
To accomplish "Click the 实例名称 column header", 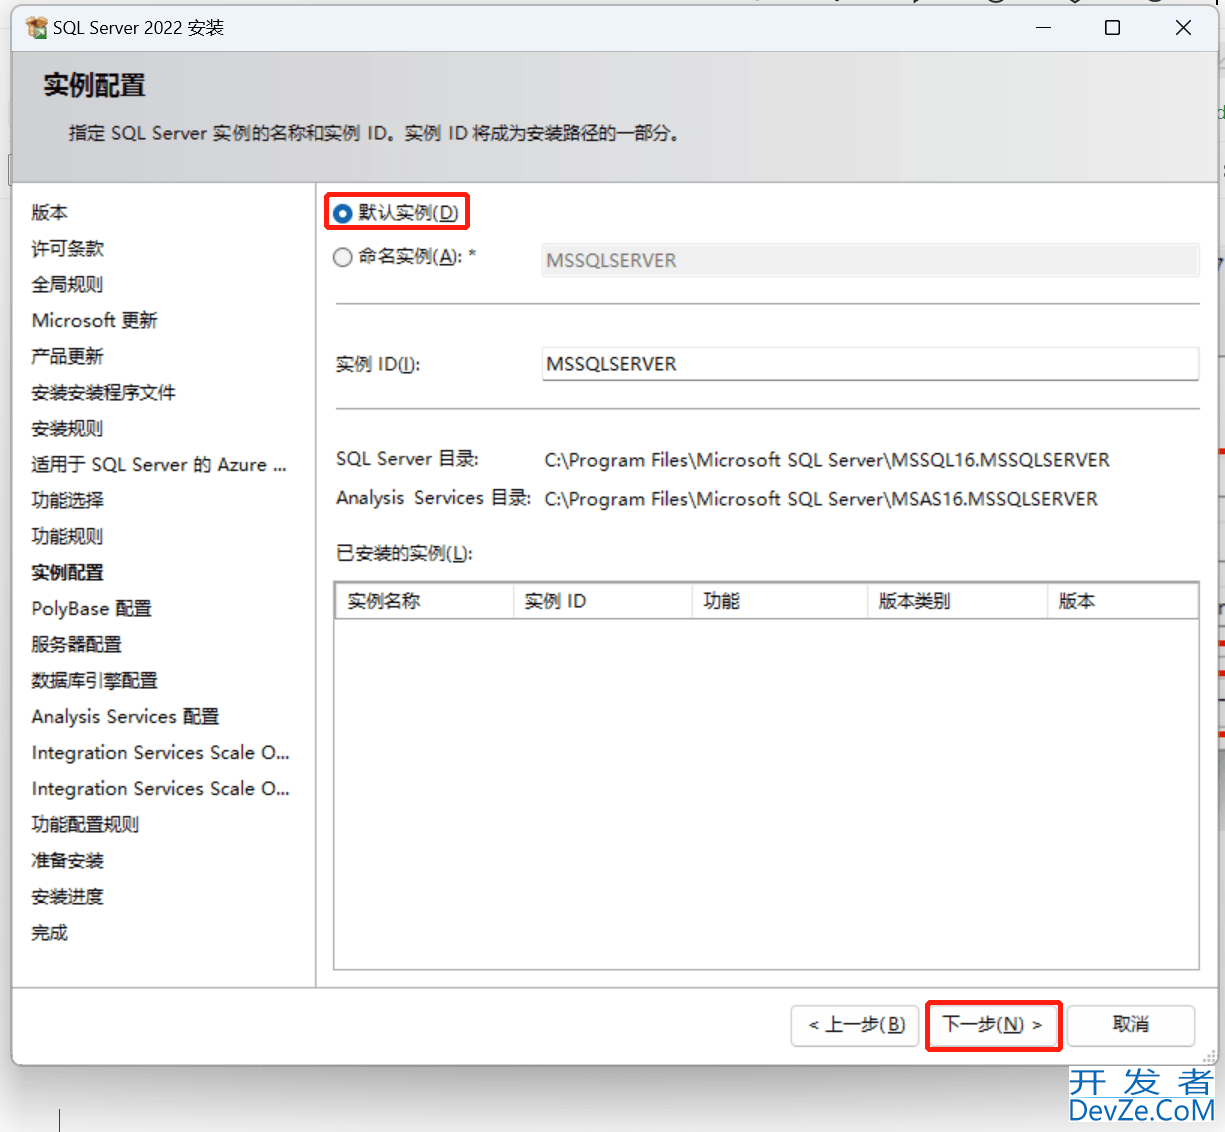I will [x=424, y=601].
